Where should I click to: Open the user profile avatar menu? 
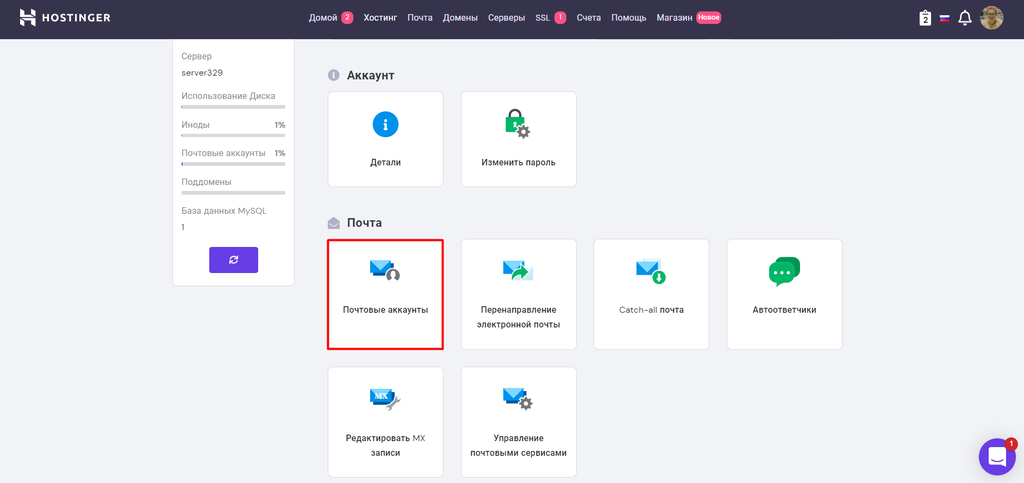coord(991,18)
